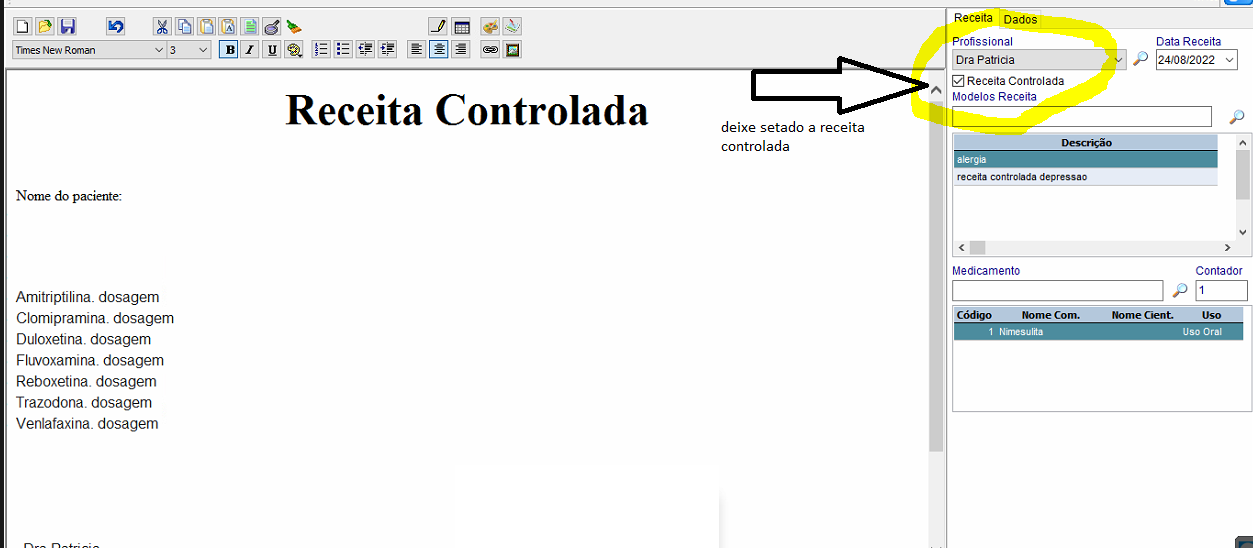Toggle bold formatting

point(229,49)
